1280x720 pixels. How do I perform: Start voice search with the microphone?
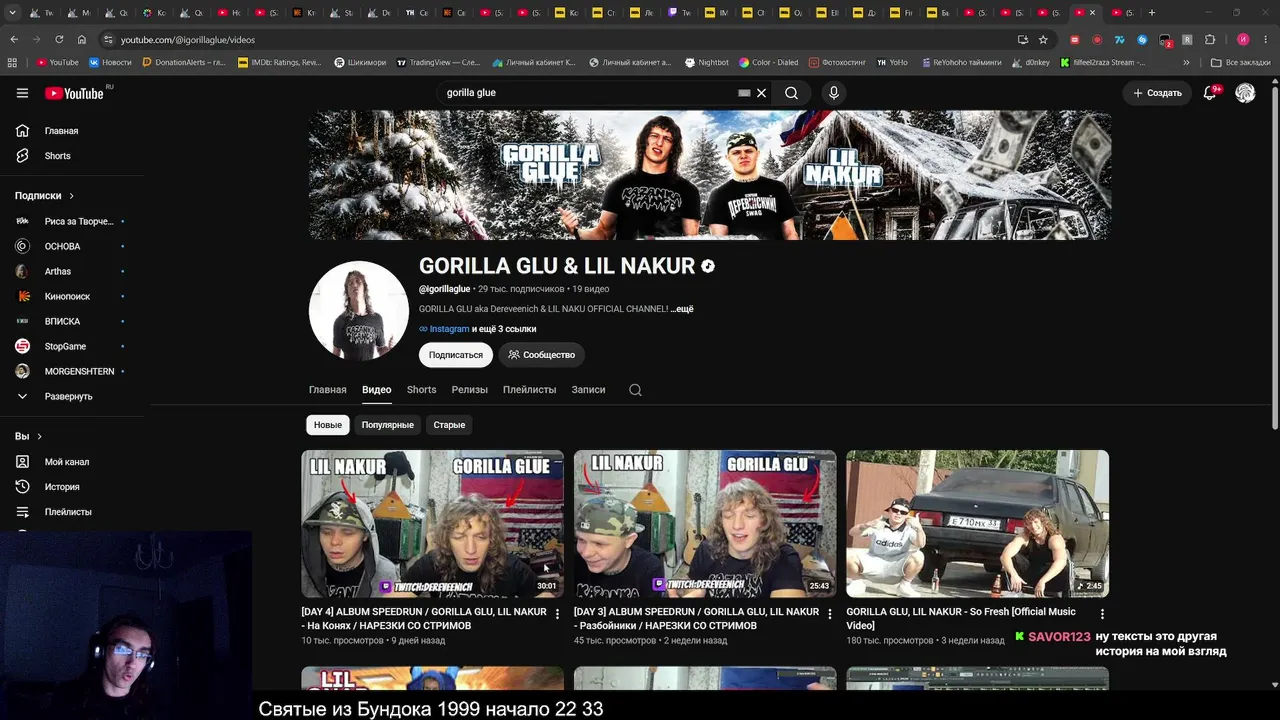(x=834, y=93)
